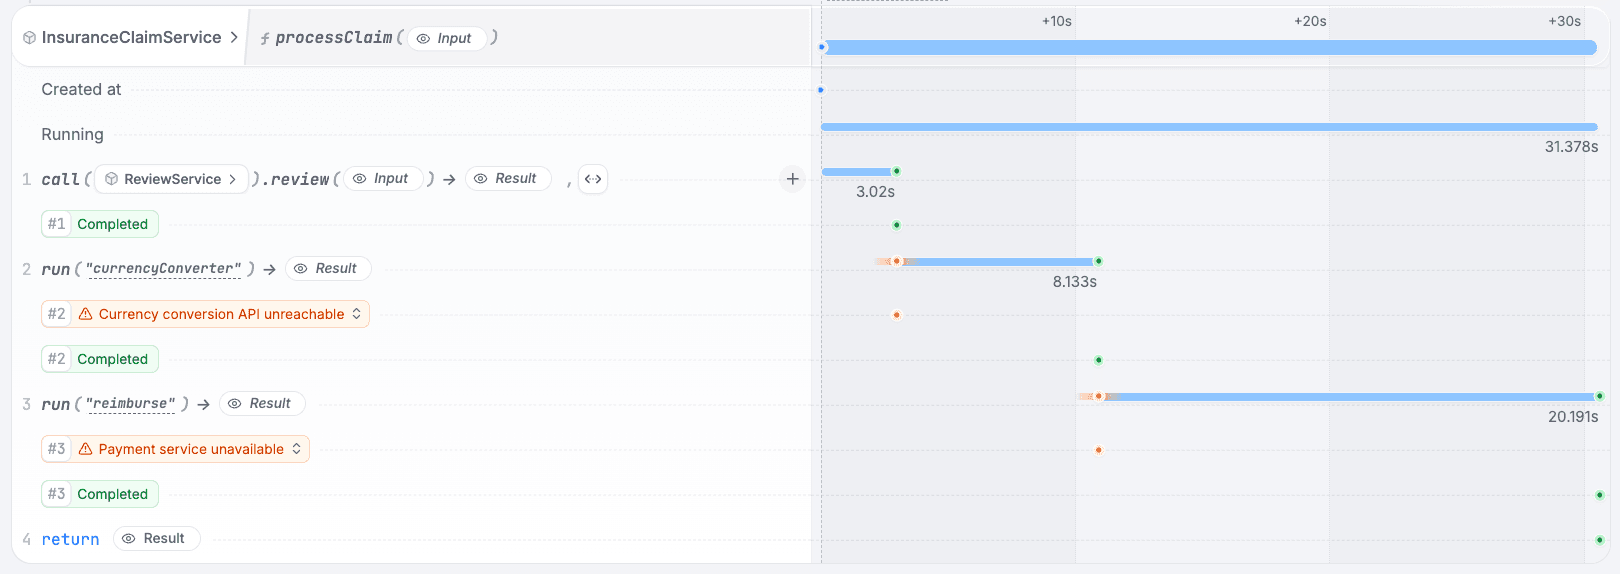
Task: Expand the Payment service unavailable entry
Action: coord(176,449)
